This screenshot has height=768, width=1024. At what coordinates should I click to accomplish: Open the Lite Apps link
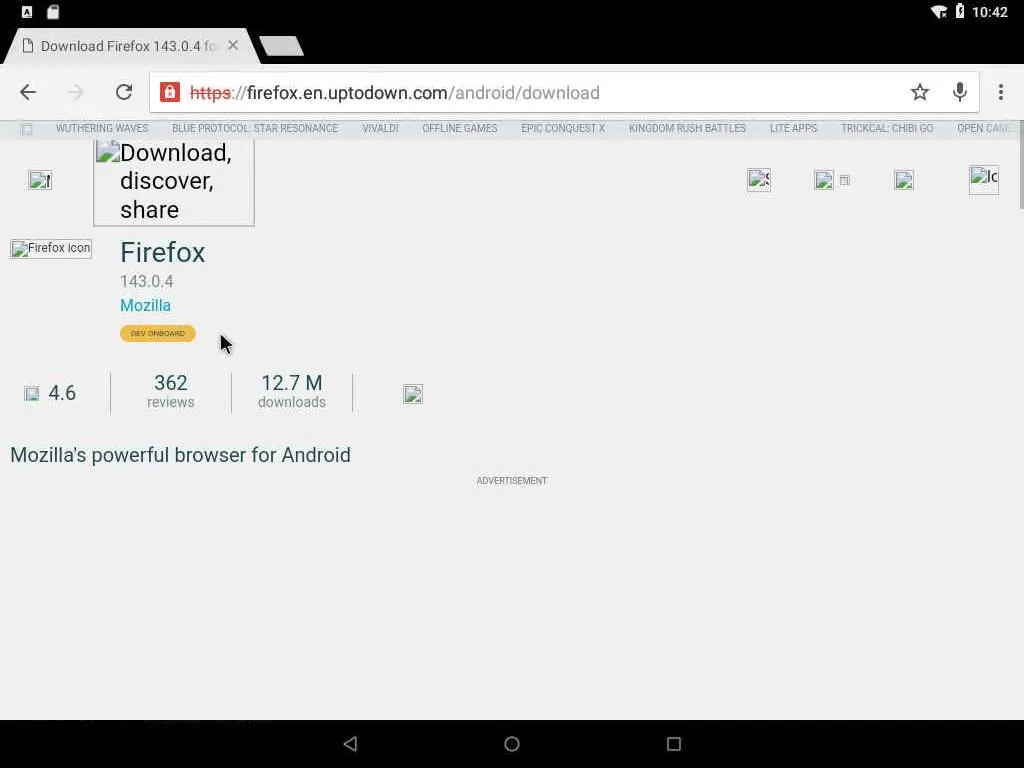[x=793, y=129]
